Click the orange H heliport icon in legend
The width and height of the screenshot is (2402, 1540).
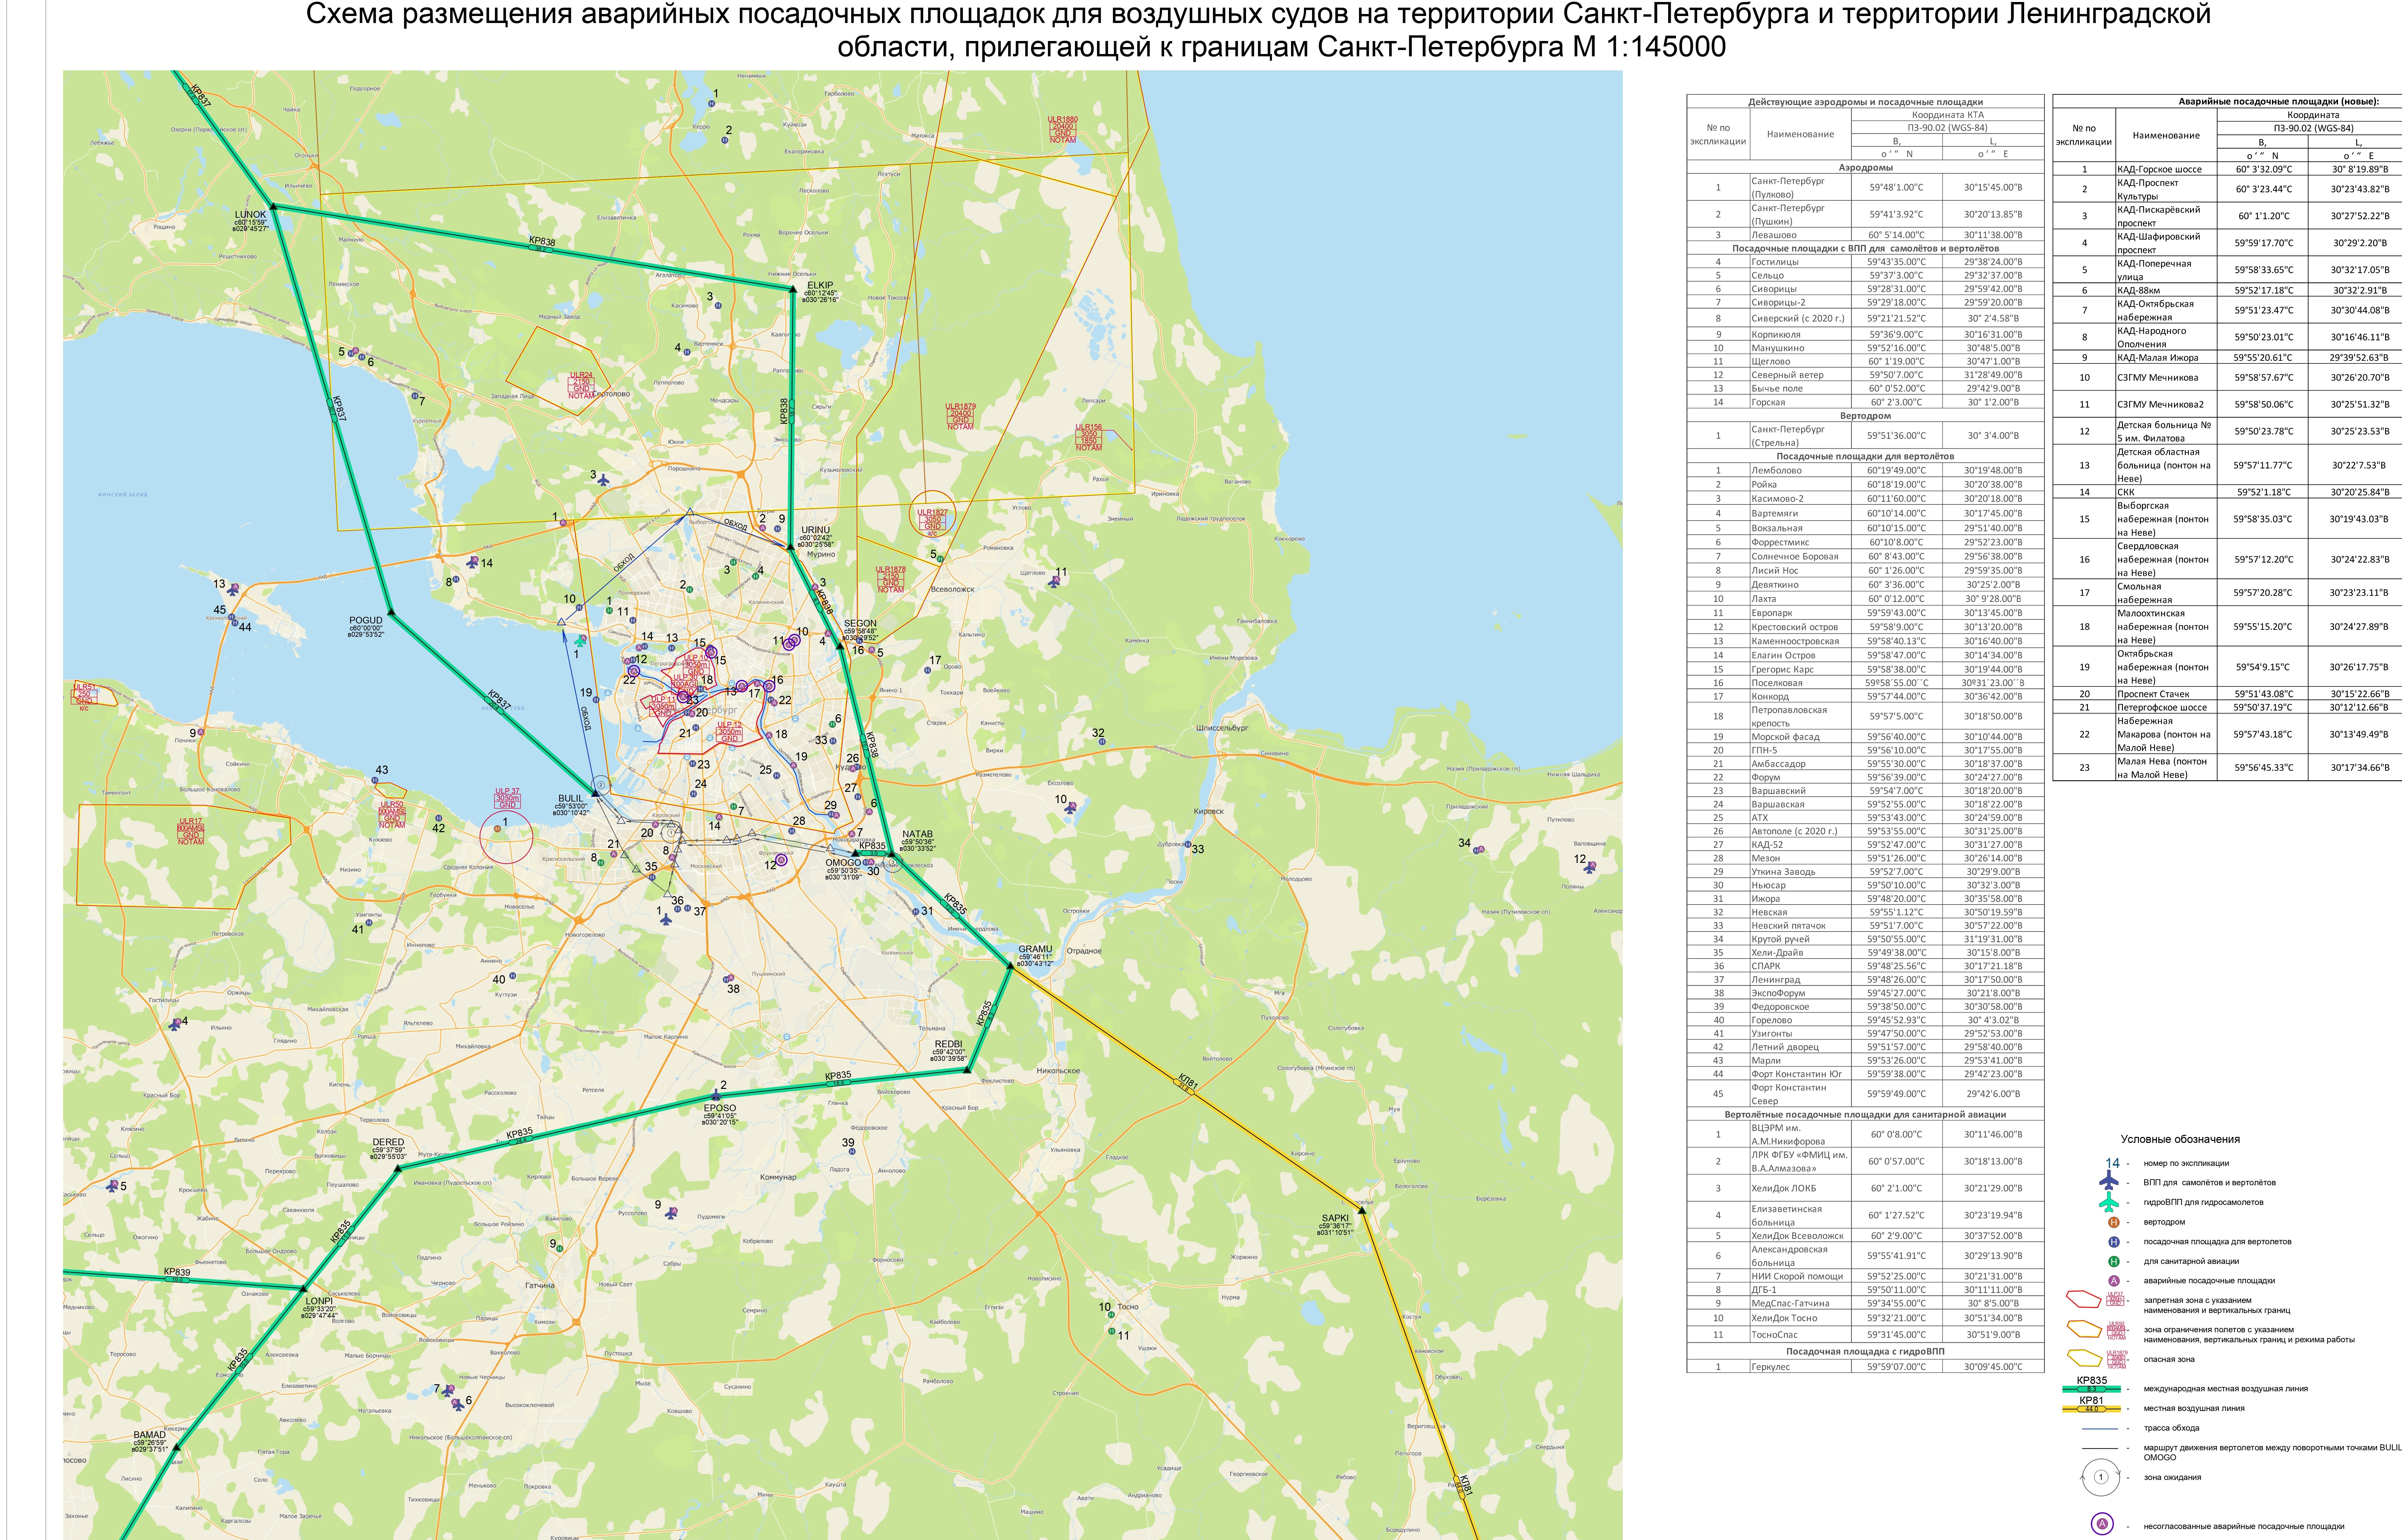[x=2114, y=1222]
